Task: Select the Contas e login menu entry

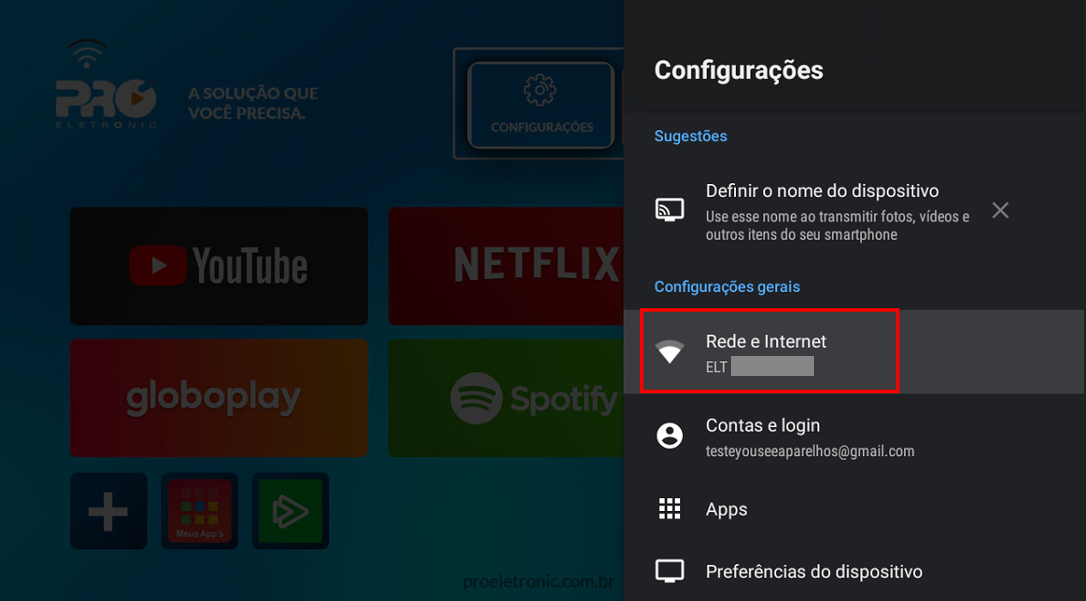Action: pos(855,436)
